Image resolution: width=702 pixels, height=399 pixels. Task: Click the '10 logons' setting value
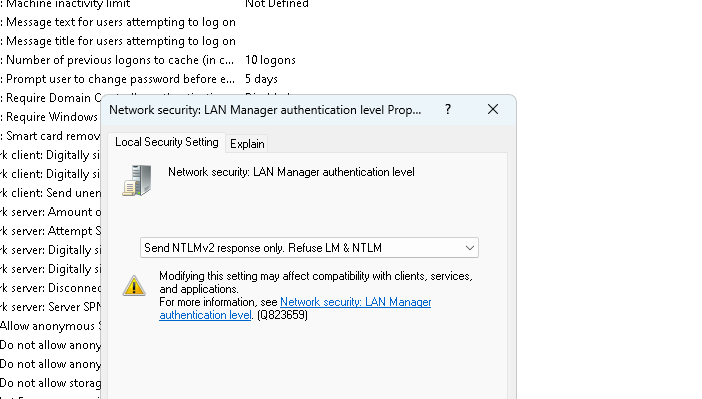[270, 60]
